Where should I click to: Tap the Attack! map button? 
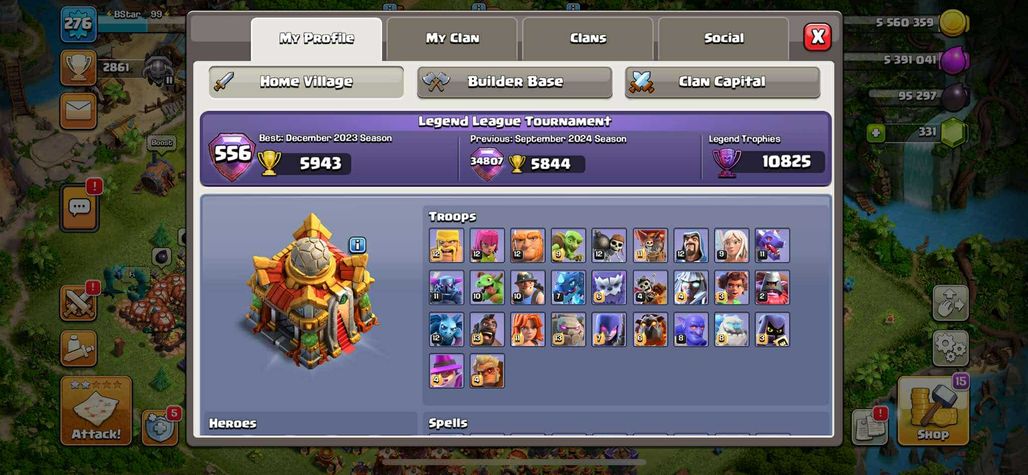pos(96,411)
